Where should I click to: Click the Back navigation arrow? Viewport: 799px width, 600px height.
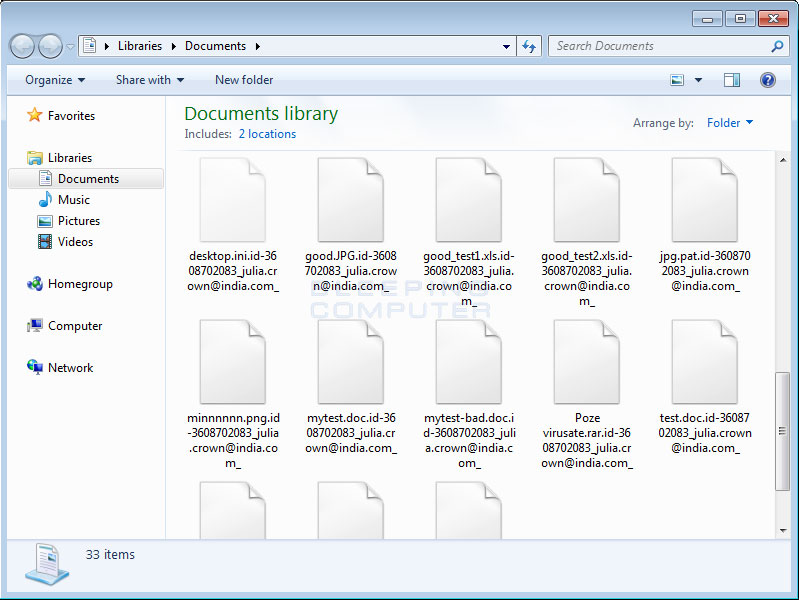point(22,46)
